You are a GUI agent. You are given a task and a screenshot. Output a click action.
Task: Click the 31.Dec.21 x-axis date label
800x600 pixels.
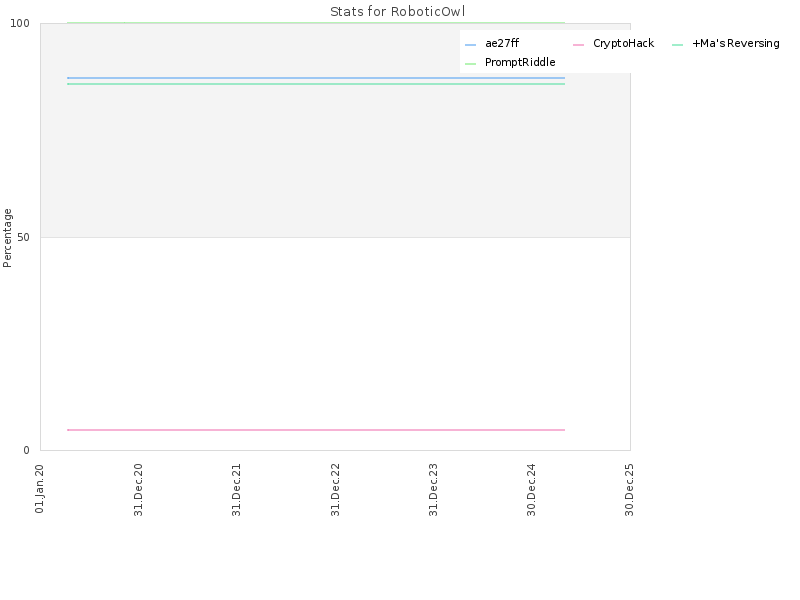pyautogui.click(x=236, y=490)
